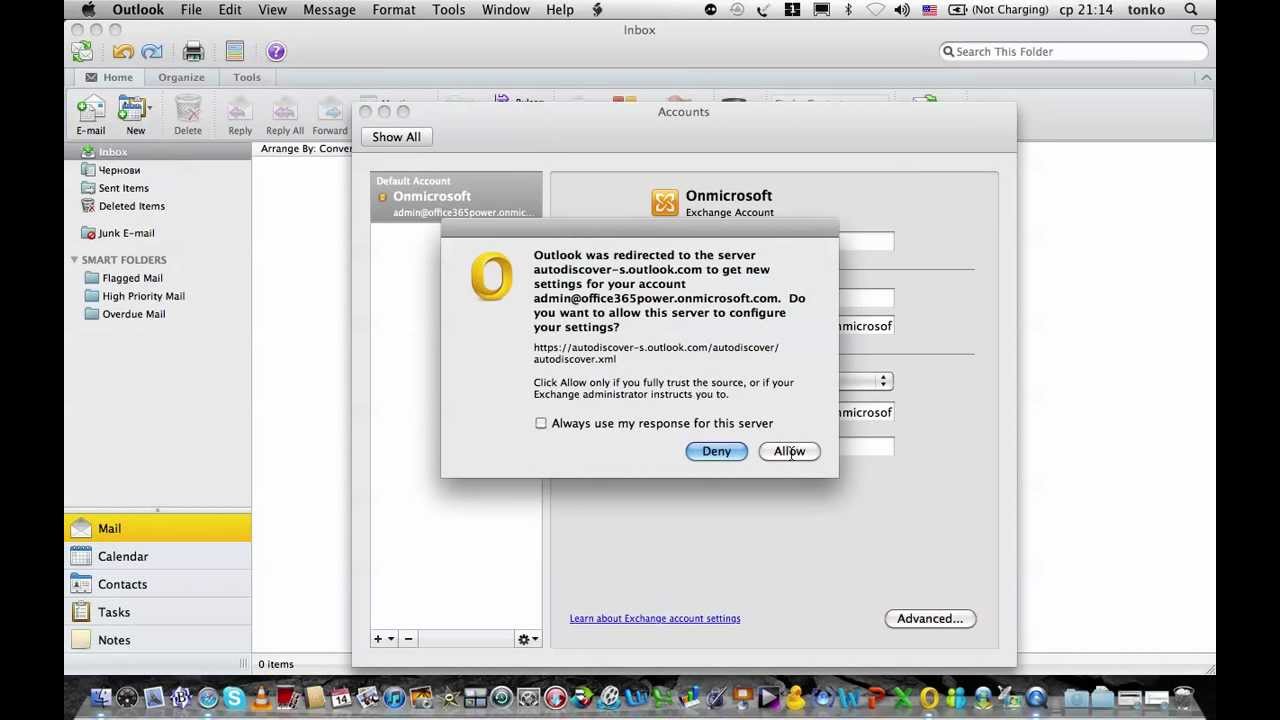The image size is (1280, 720).
Task: Open the Format menu
Action: [394, 10]
